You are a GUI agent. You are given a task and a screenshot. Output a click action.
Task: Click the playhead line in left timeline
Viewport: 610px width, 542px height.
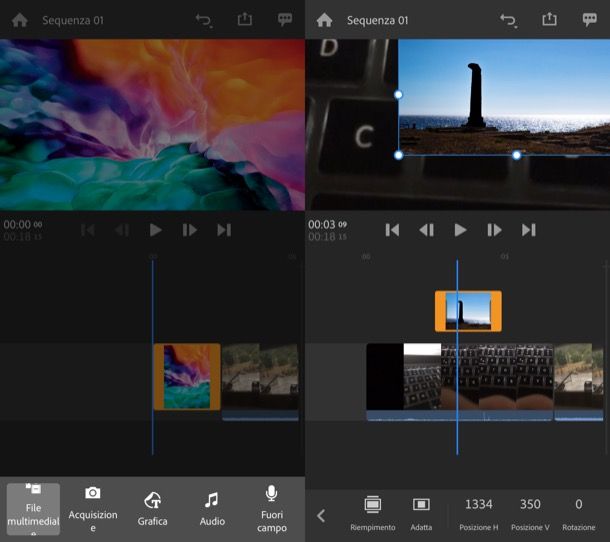[152, 357]
